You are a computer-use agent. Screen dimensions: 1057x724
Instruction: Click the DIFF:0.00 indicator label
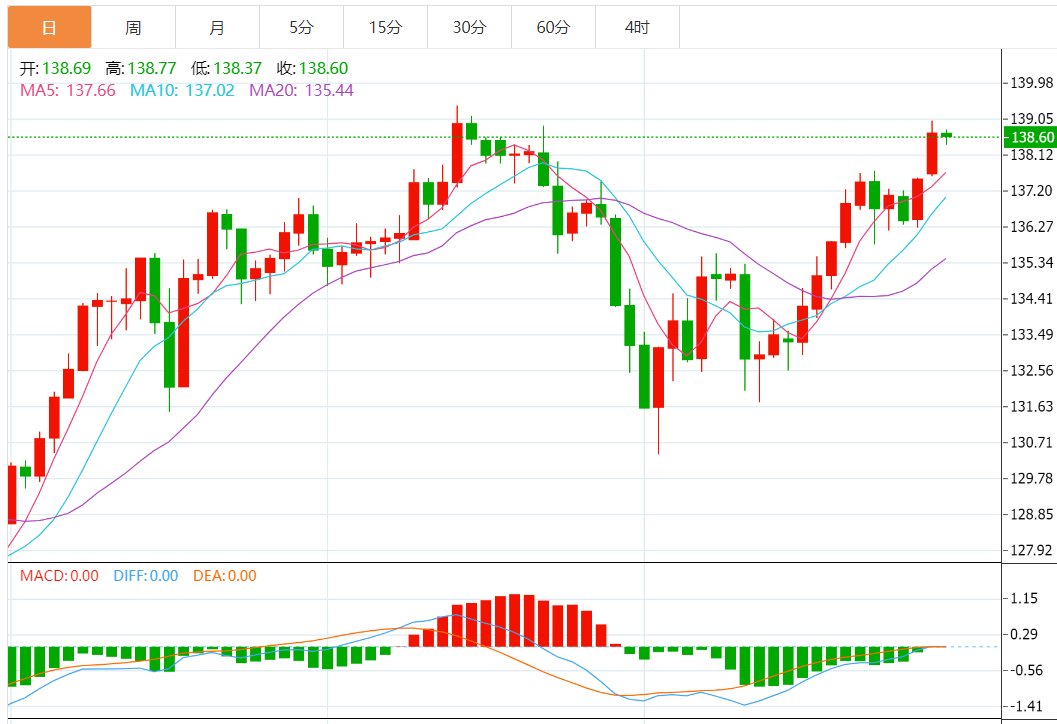point(146,576)
